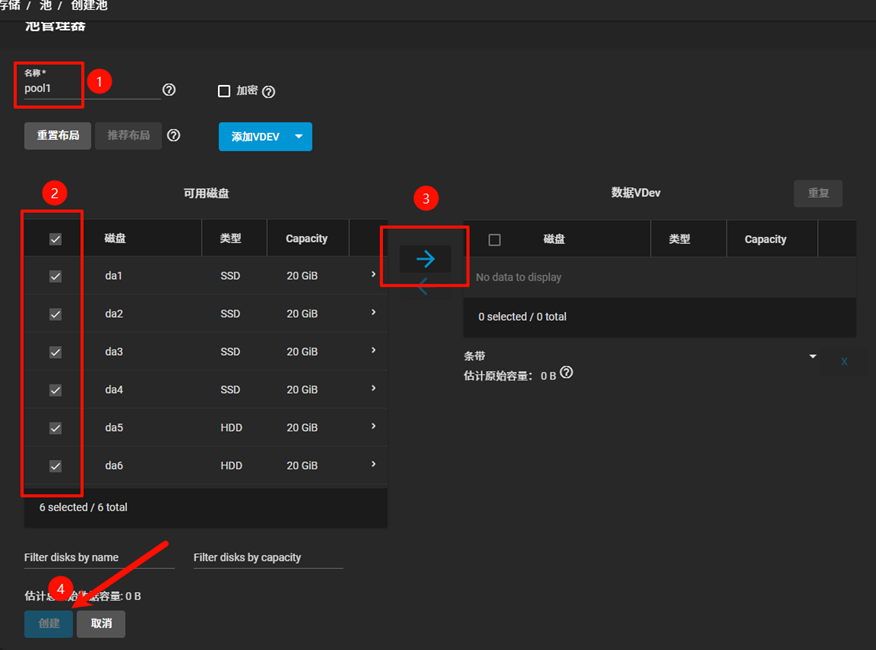Click the left arrow to remove disks
The width and height of the screenshot is (876, 650).
(423, 288)
